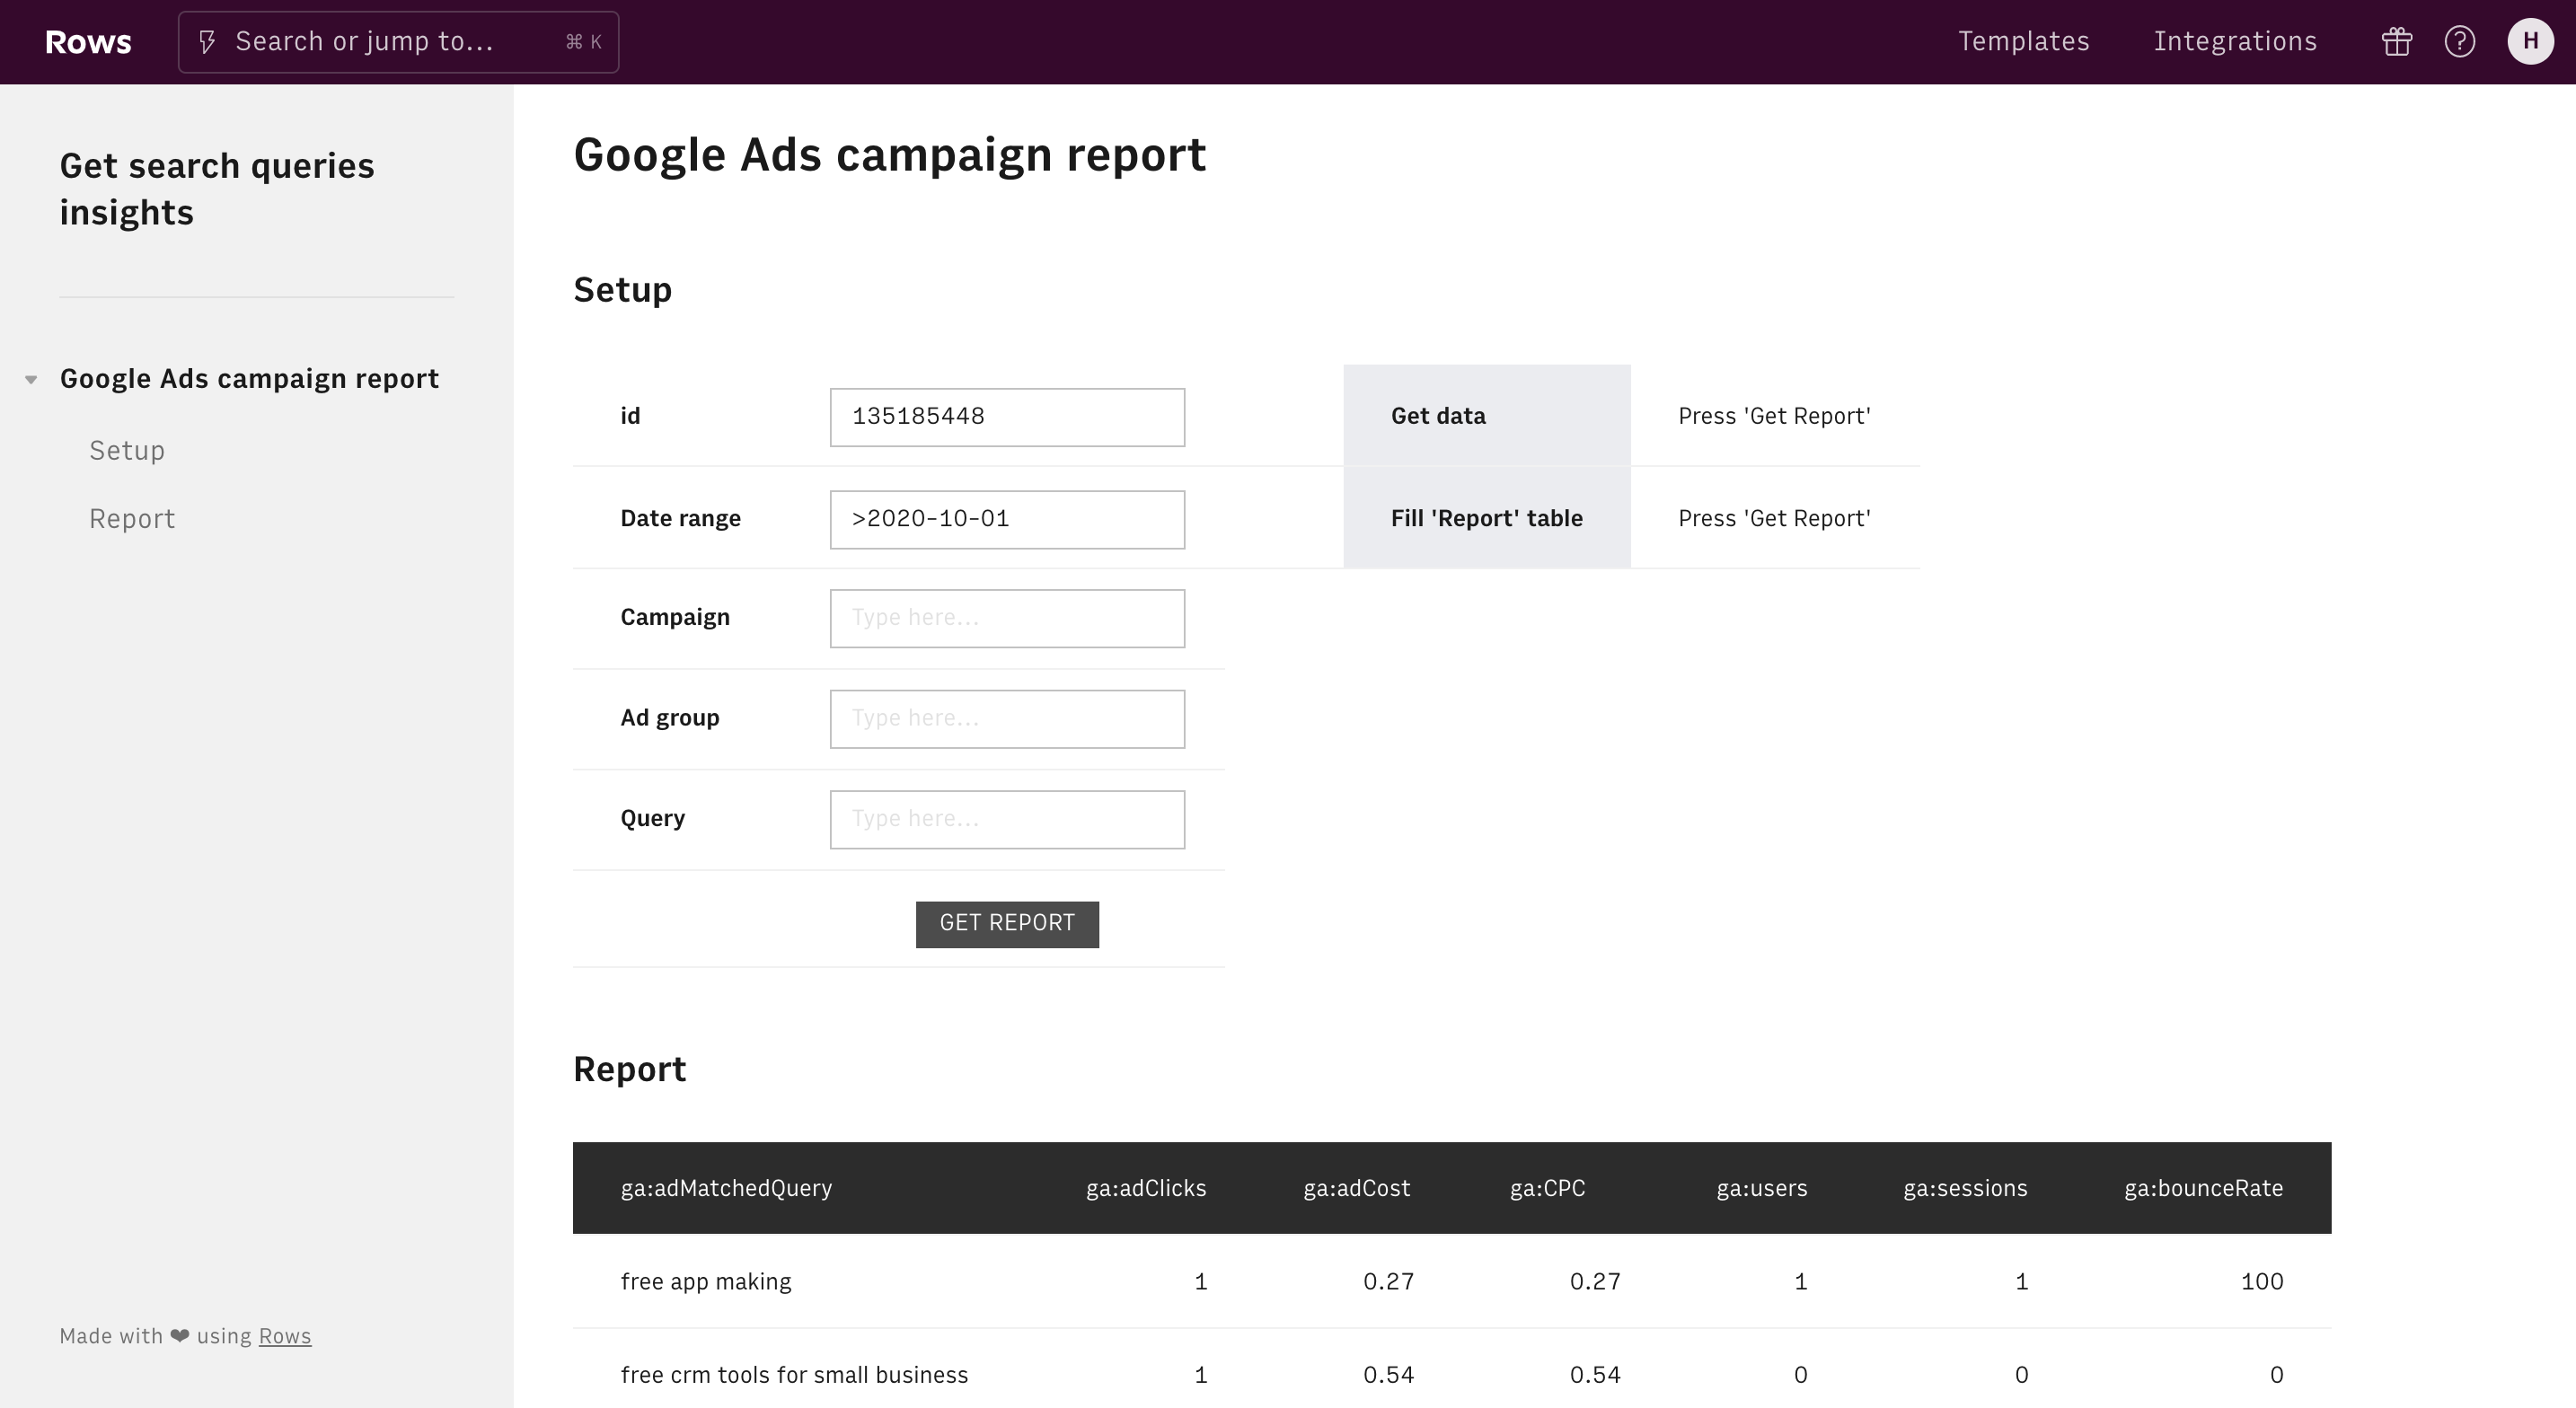Image resolution: width=2576 pixels, height=1408 pixels.
Task: Click the lightning bolt search icon
Action: [x=207, y=42]
